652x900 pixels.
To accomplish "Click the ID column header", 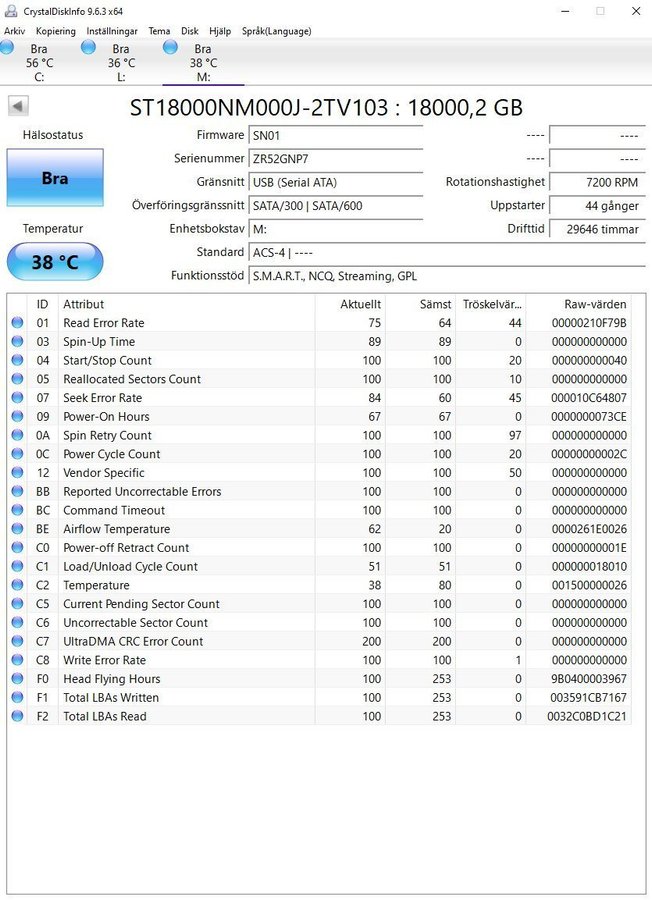I will click(x=42, y=304).
